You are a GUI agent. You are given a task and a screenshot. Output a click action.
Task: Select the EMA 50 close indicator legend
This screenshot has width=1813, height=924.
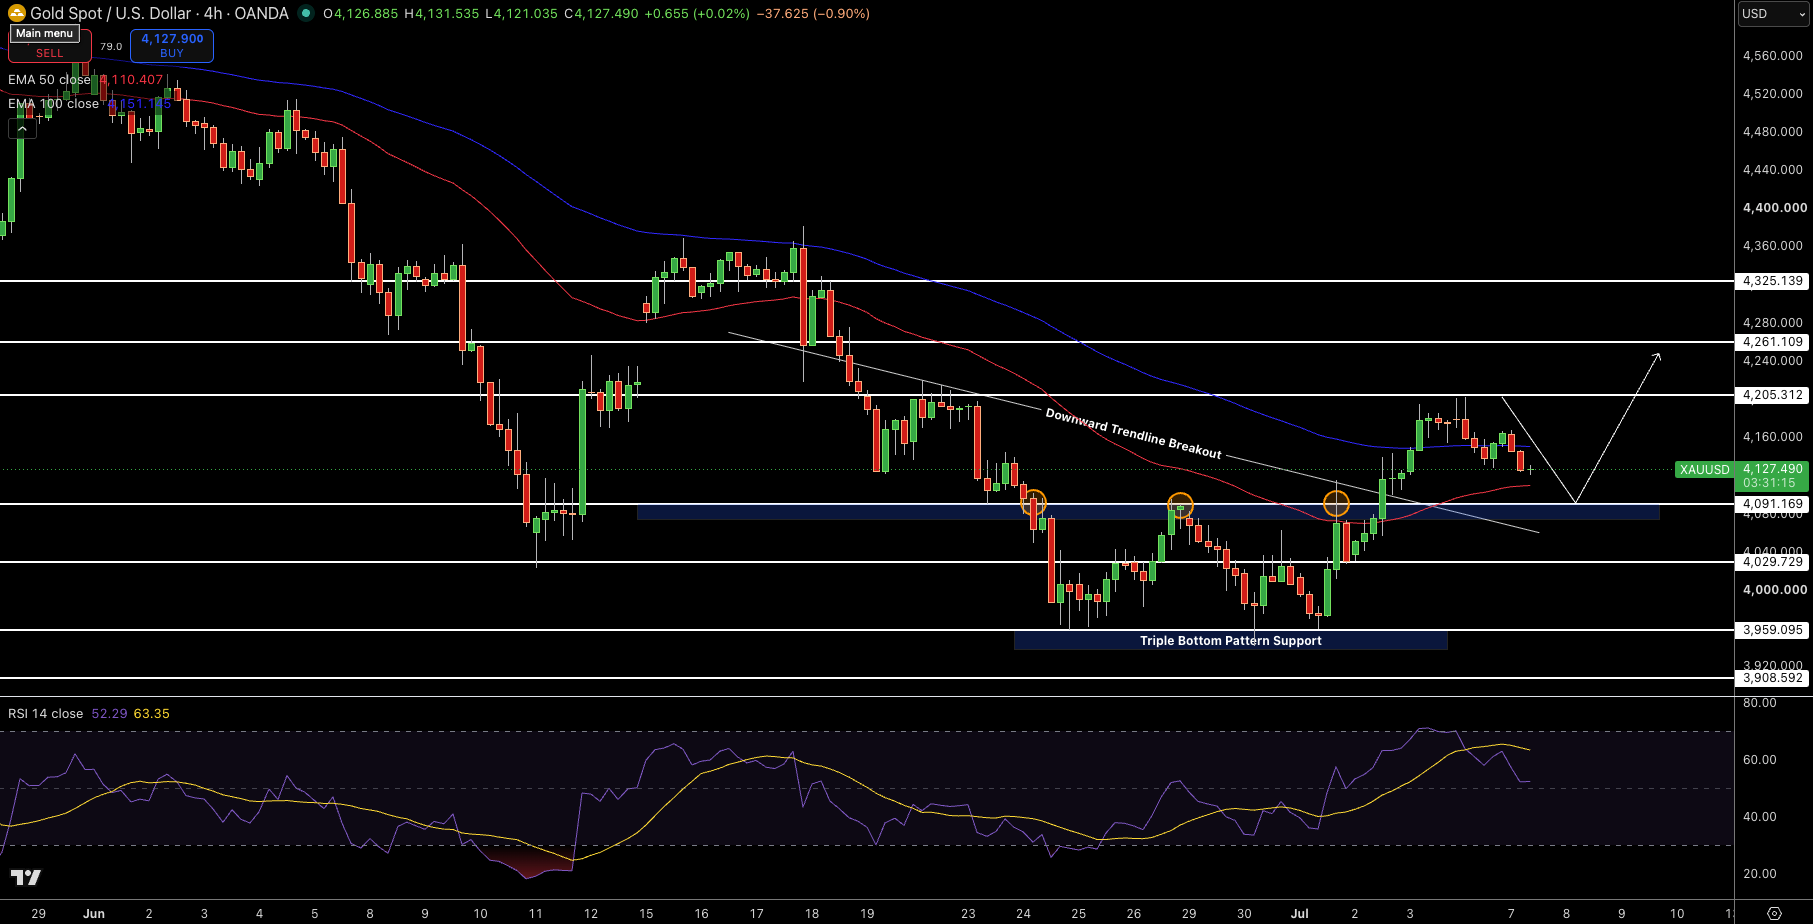pos(49,80)
